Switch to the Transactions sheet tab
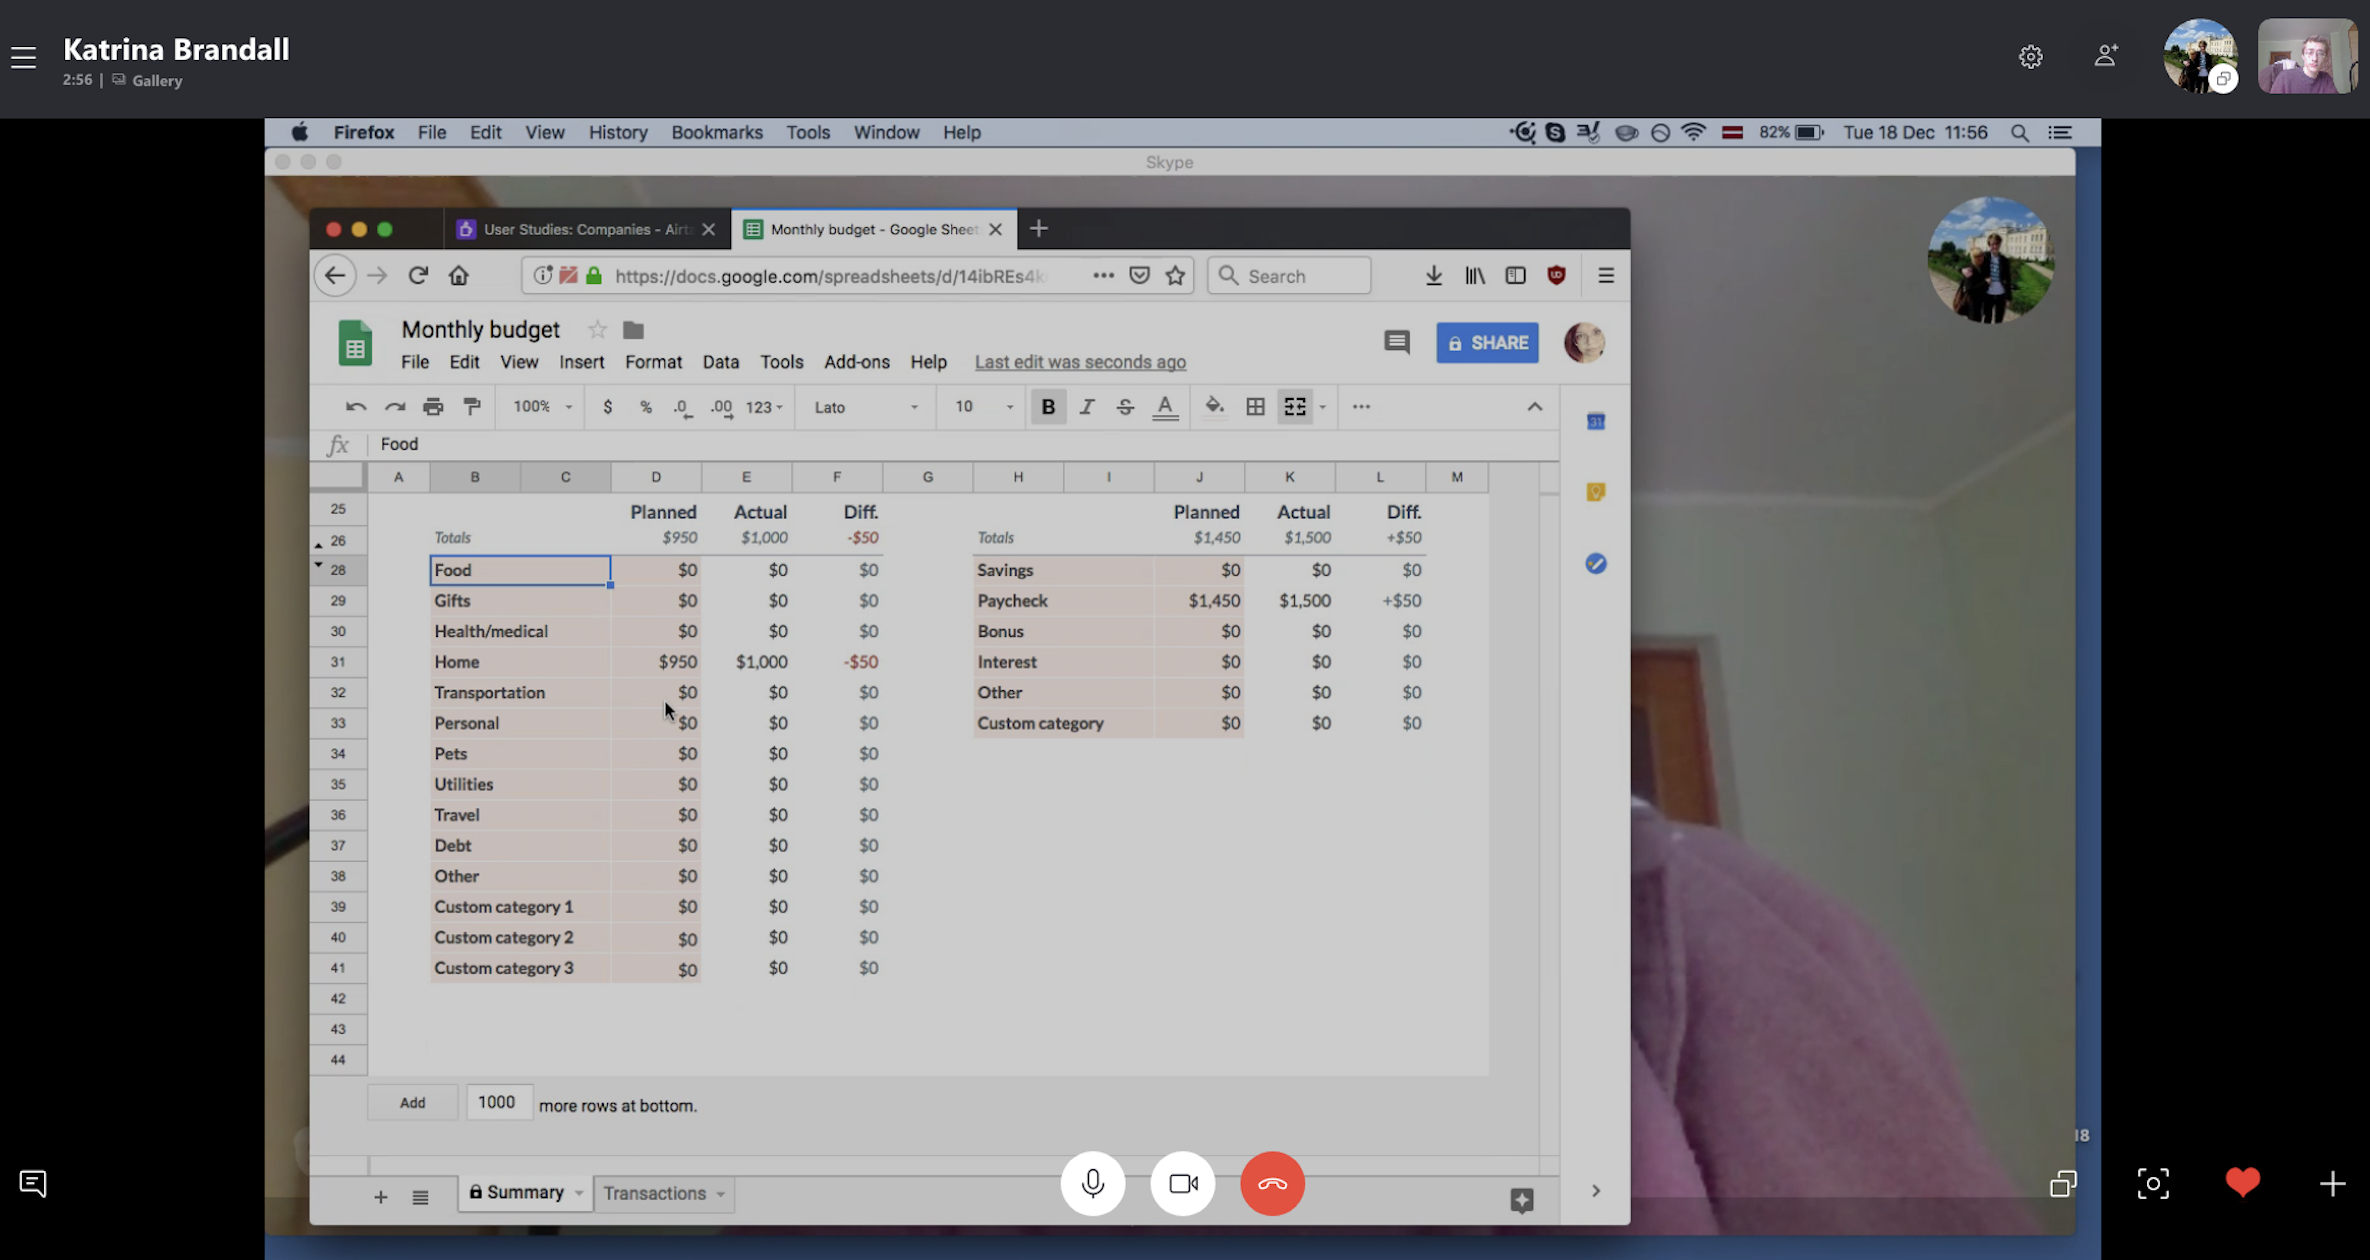 point(655,1193)
